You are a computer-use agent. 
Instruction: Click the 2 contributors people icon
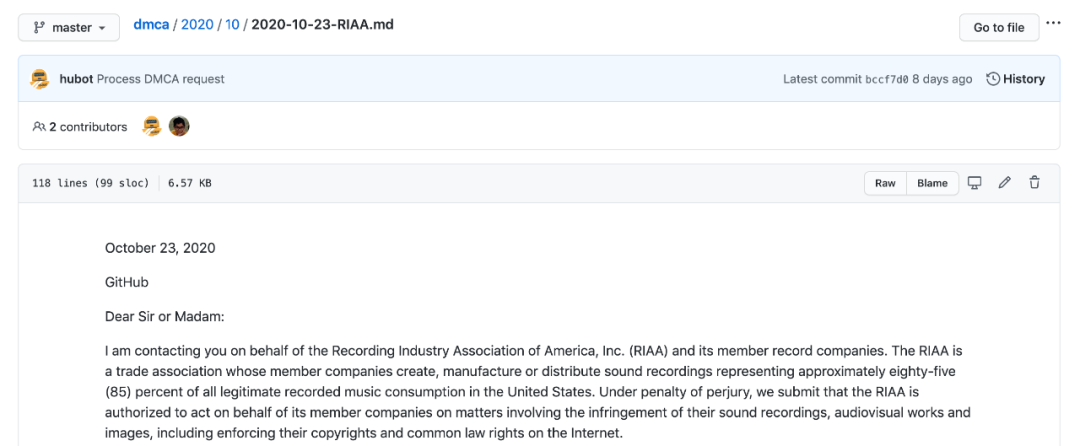click(x=39, y=127)
